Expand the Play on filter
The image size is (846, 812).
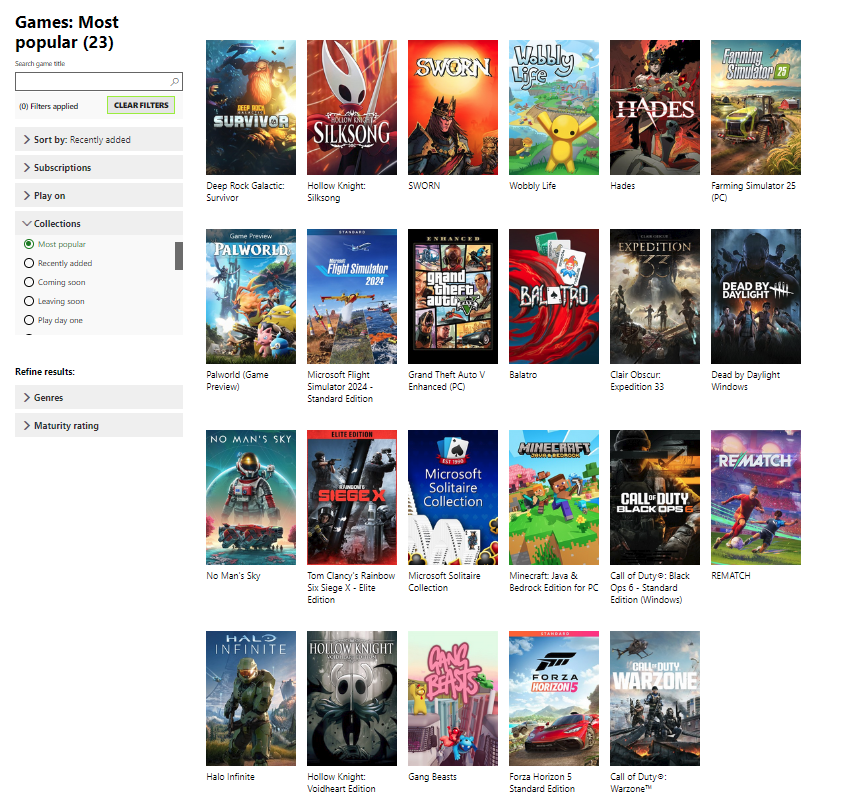tap(99, 195)
